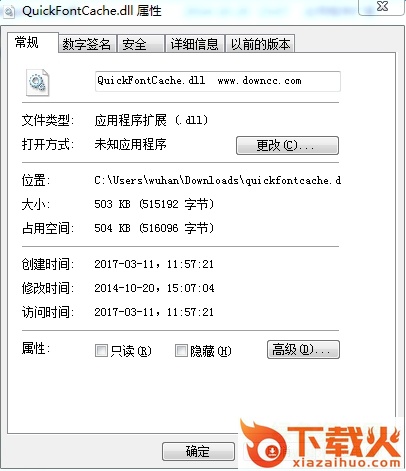Screen dimensions: 406x471
Task: Confirm with the 确定 button
Action: point(198,452)
